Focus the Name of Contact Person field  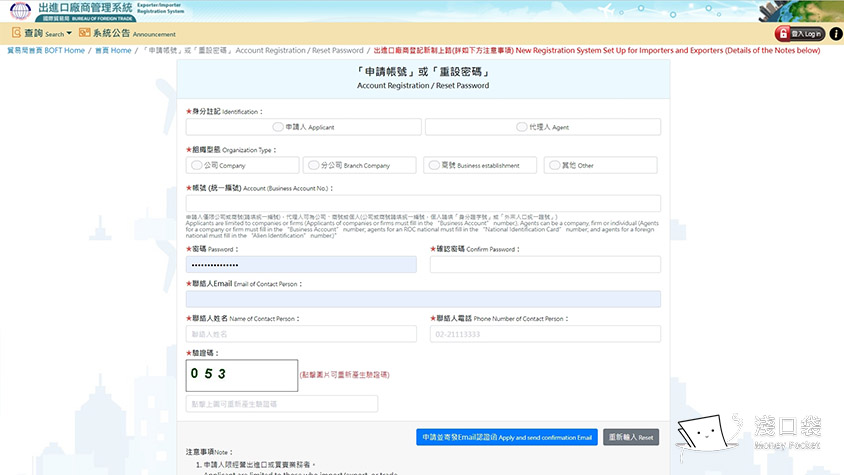click(x=301, y=334)
